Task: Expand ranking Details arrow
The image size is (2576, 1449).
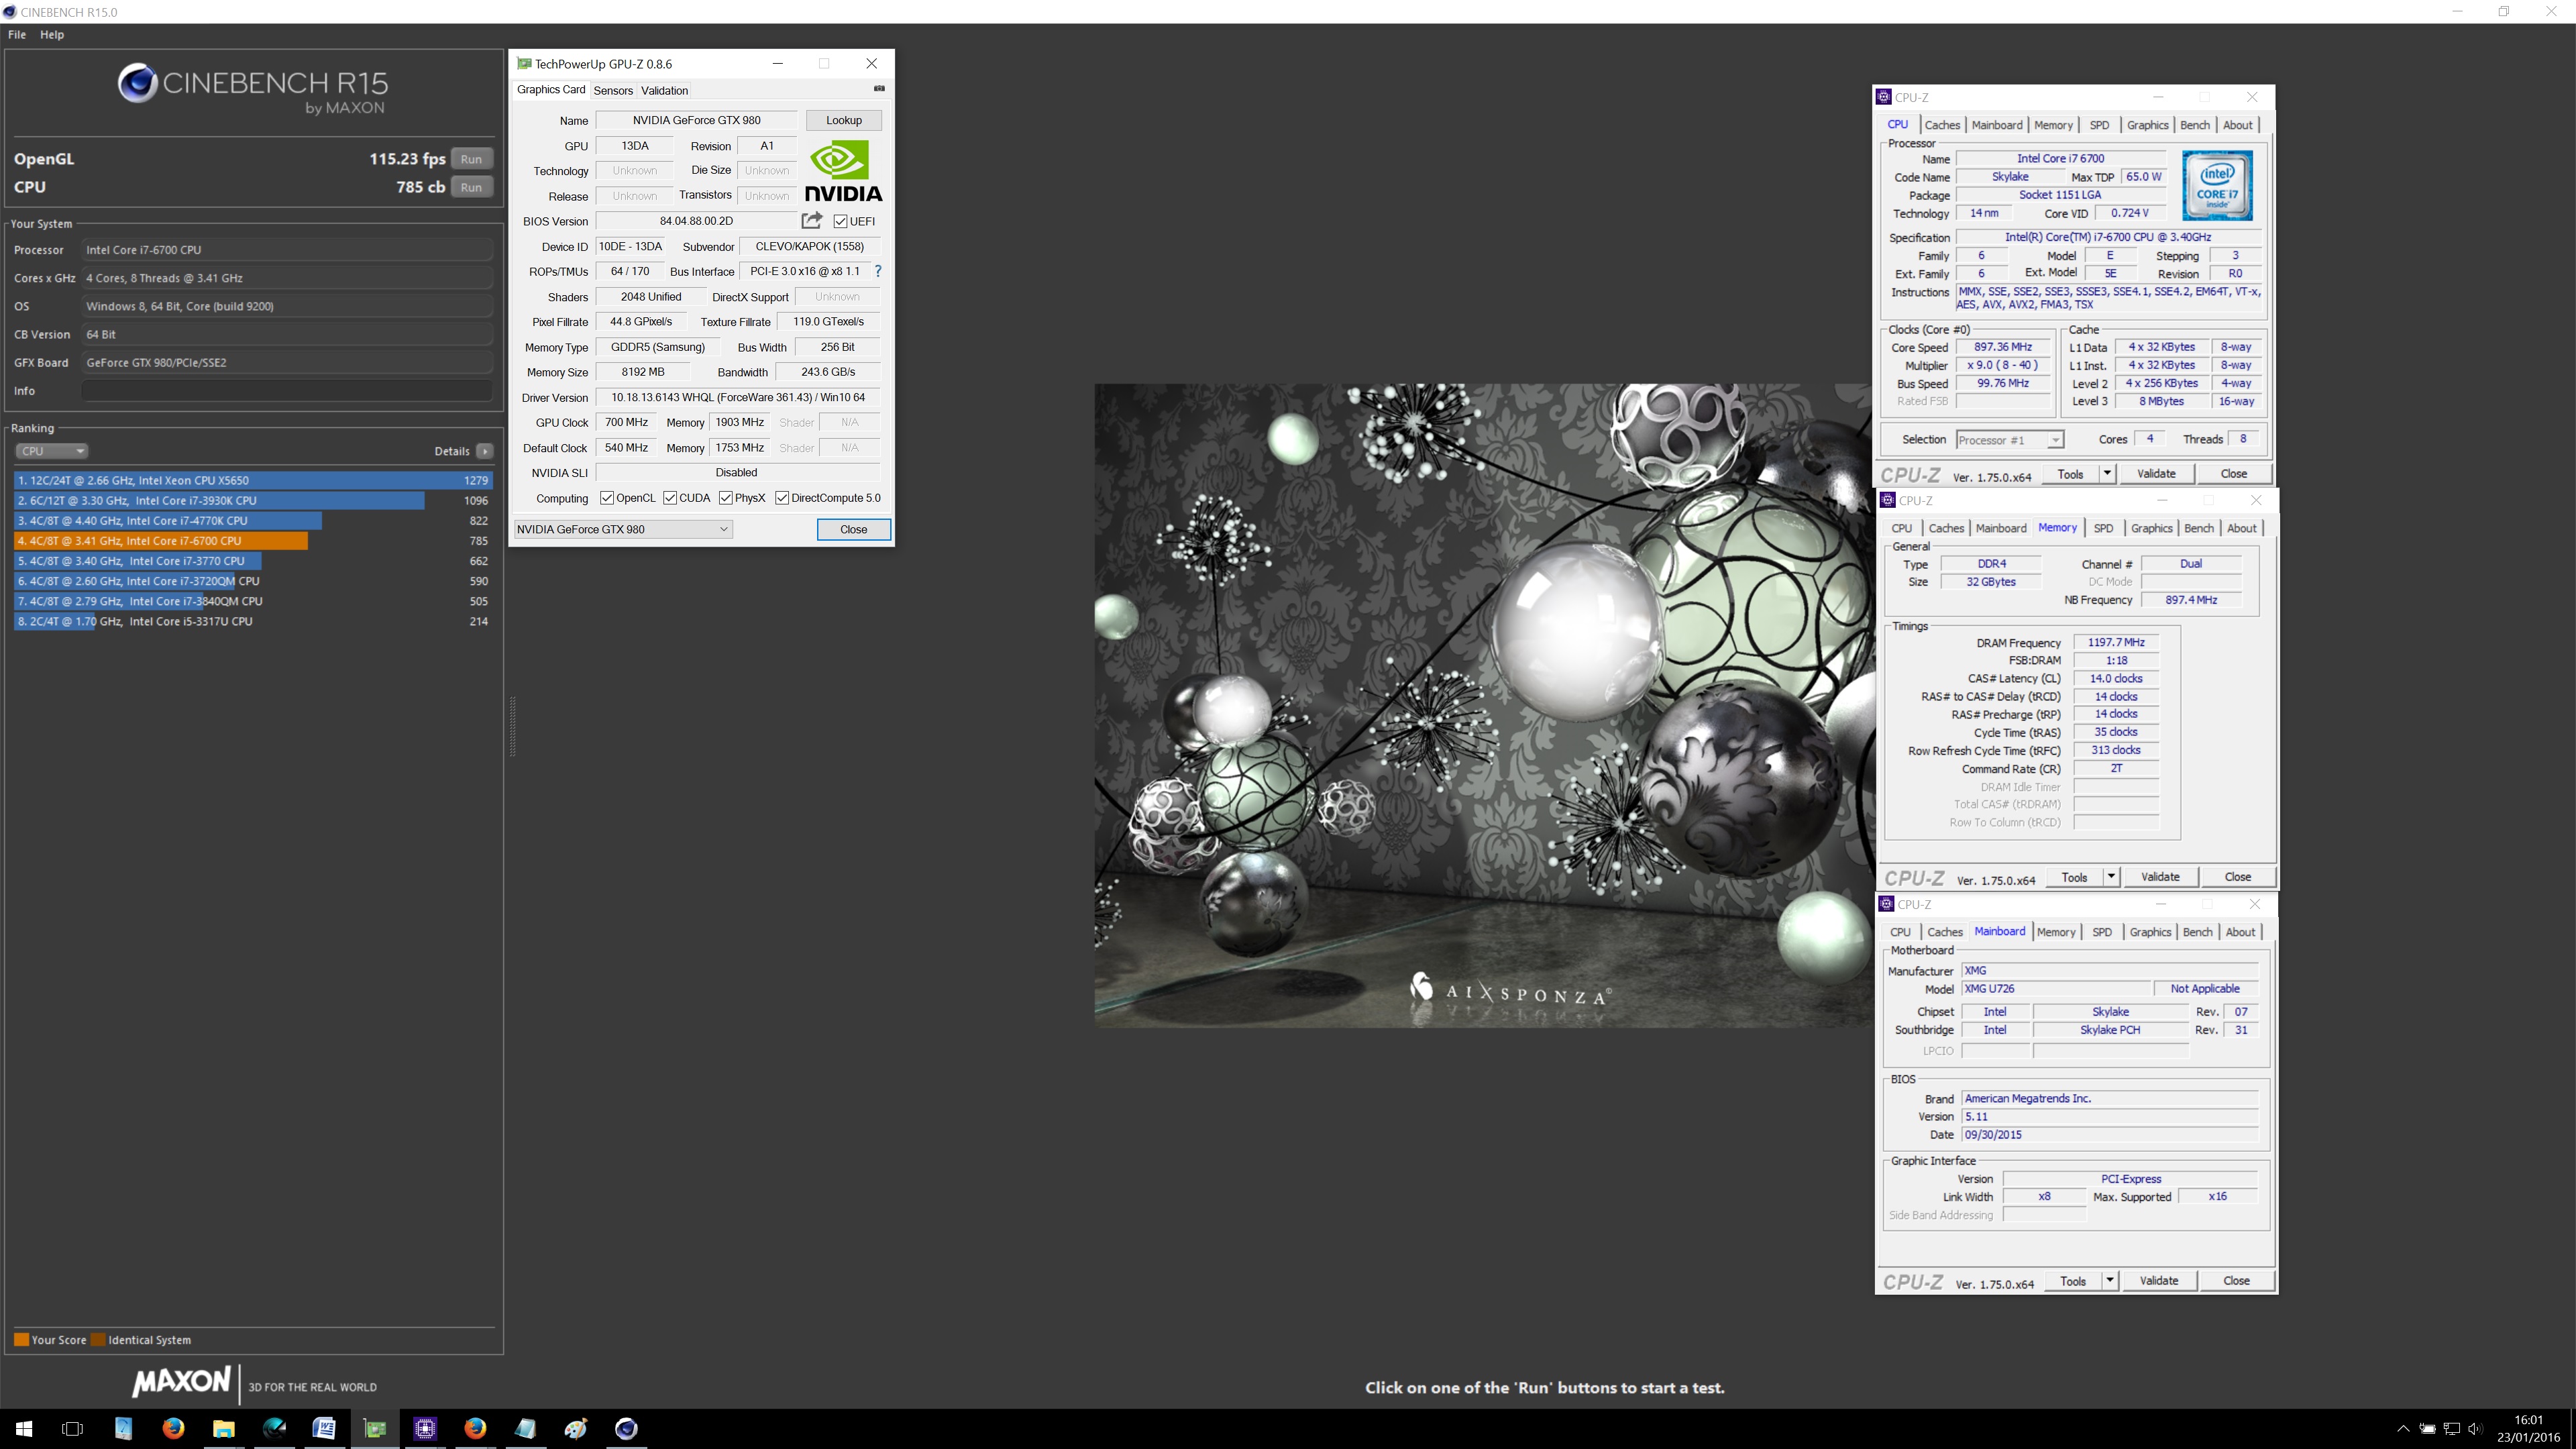Action: pos(485,451)
